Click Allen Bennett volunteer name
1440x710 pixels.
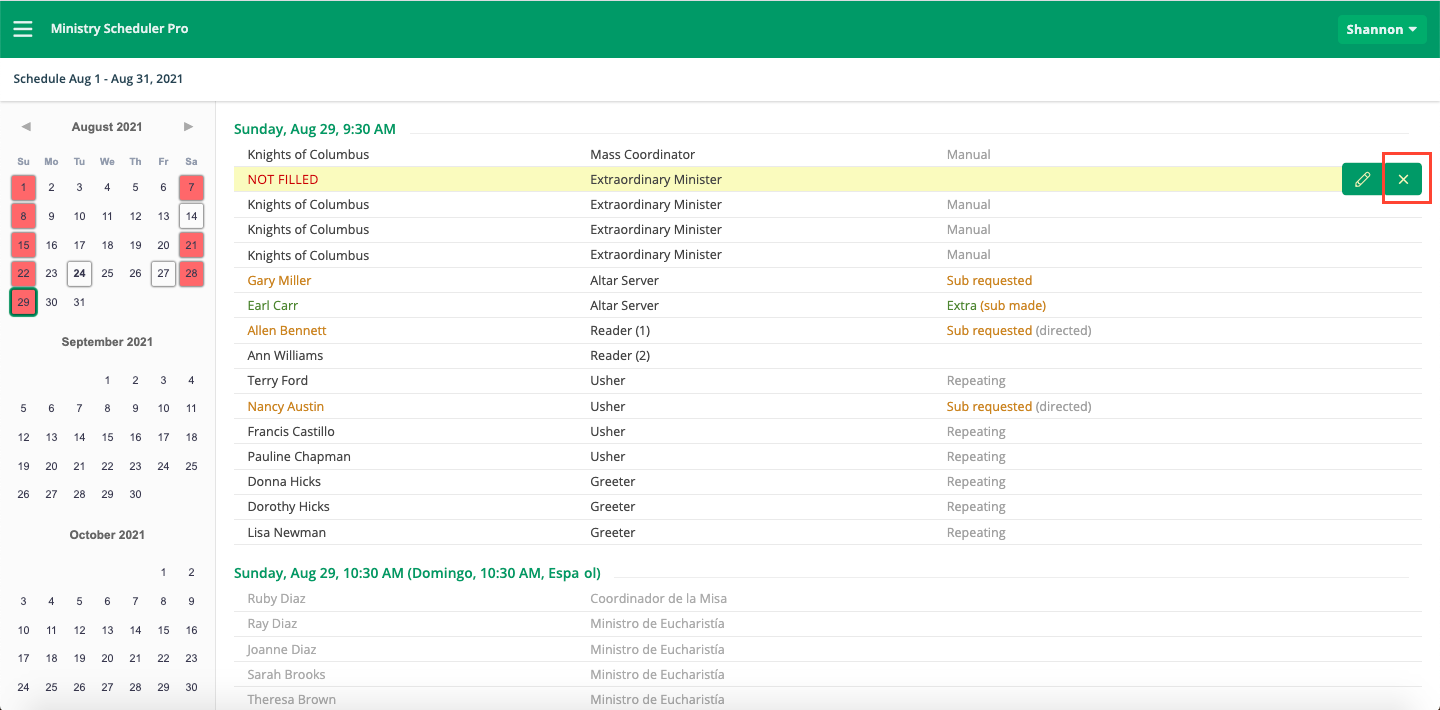(287, 330)
